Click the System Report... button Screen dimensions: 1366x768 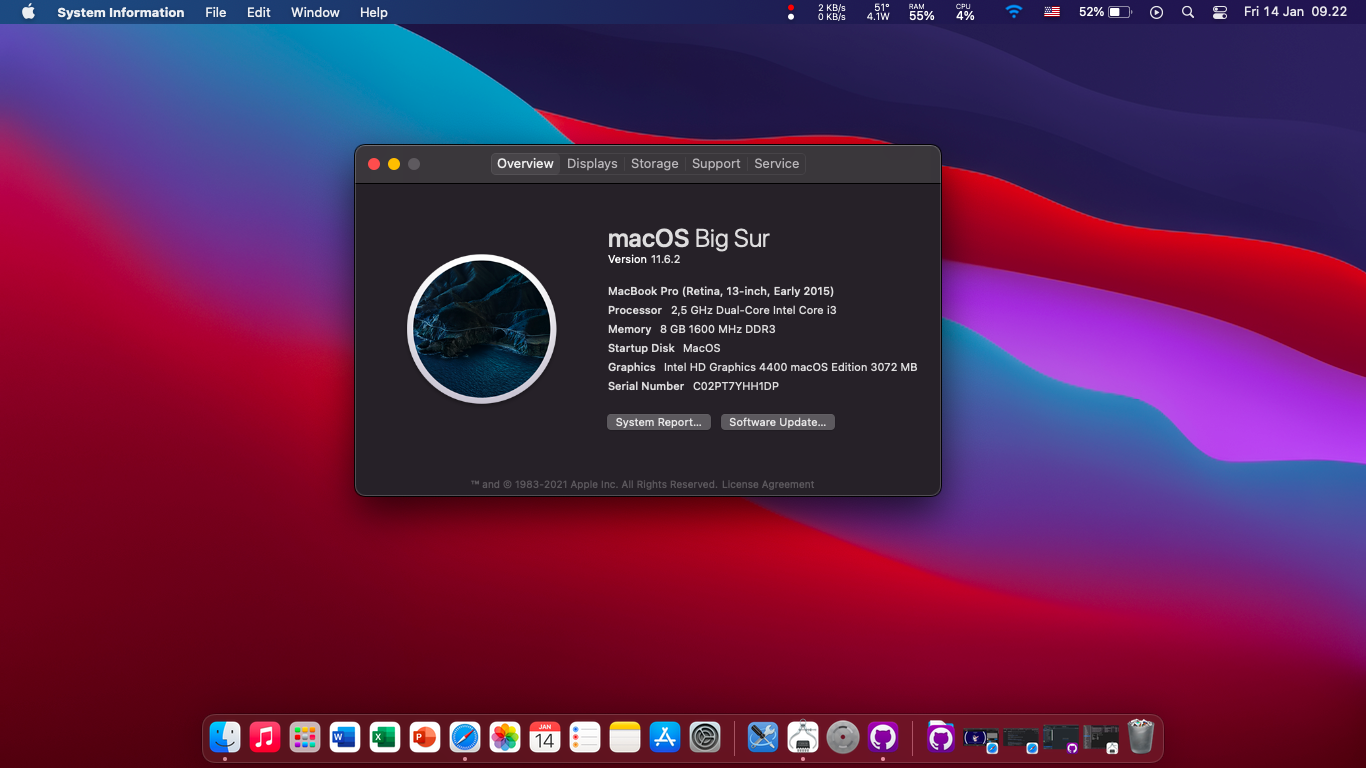658,422
